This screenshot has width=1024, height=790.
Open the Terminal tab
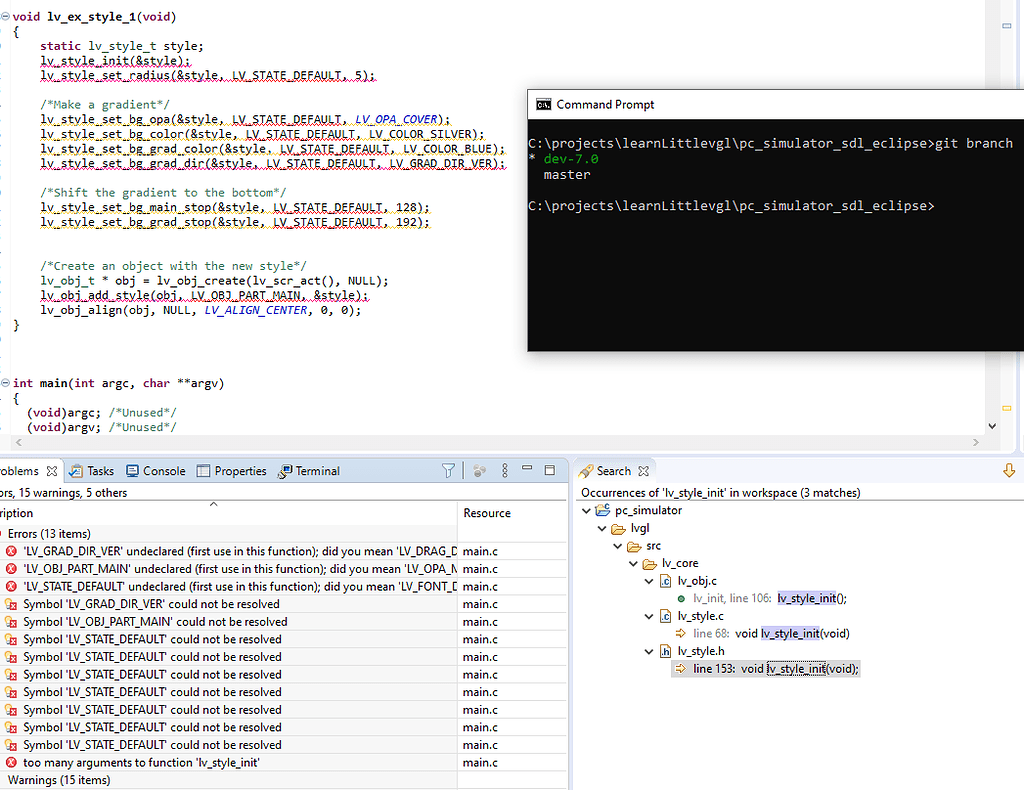pos(309,471)
